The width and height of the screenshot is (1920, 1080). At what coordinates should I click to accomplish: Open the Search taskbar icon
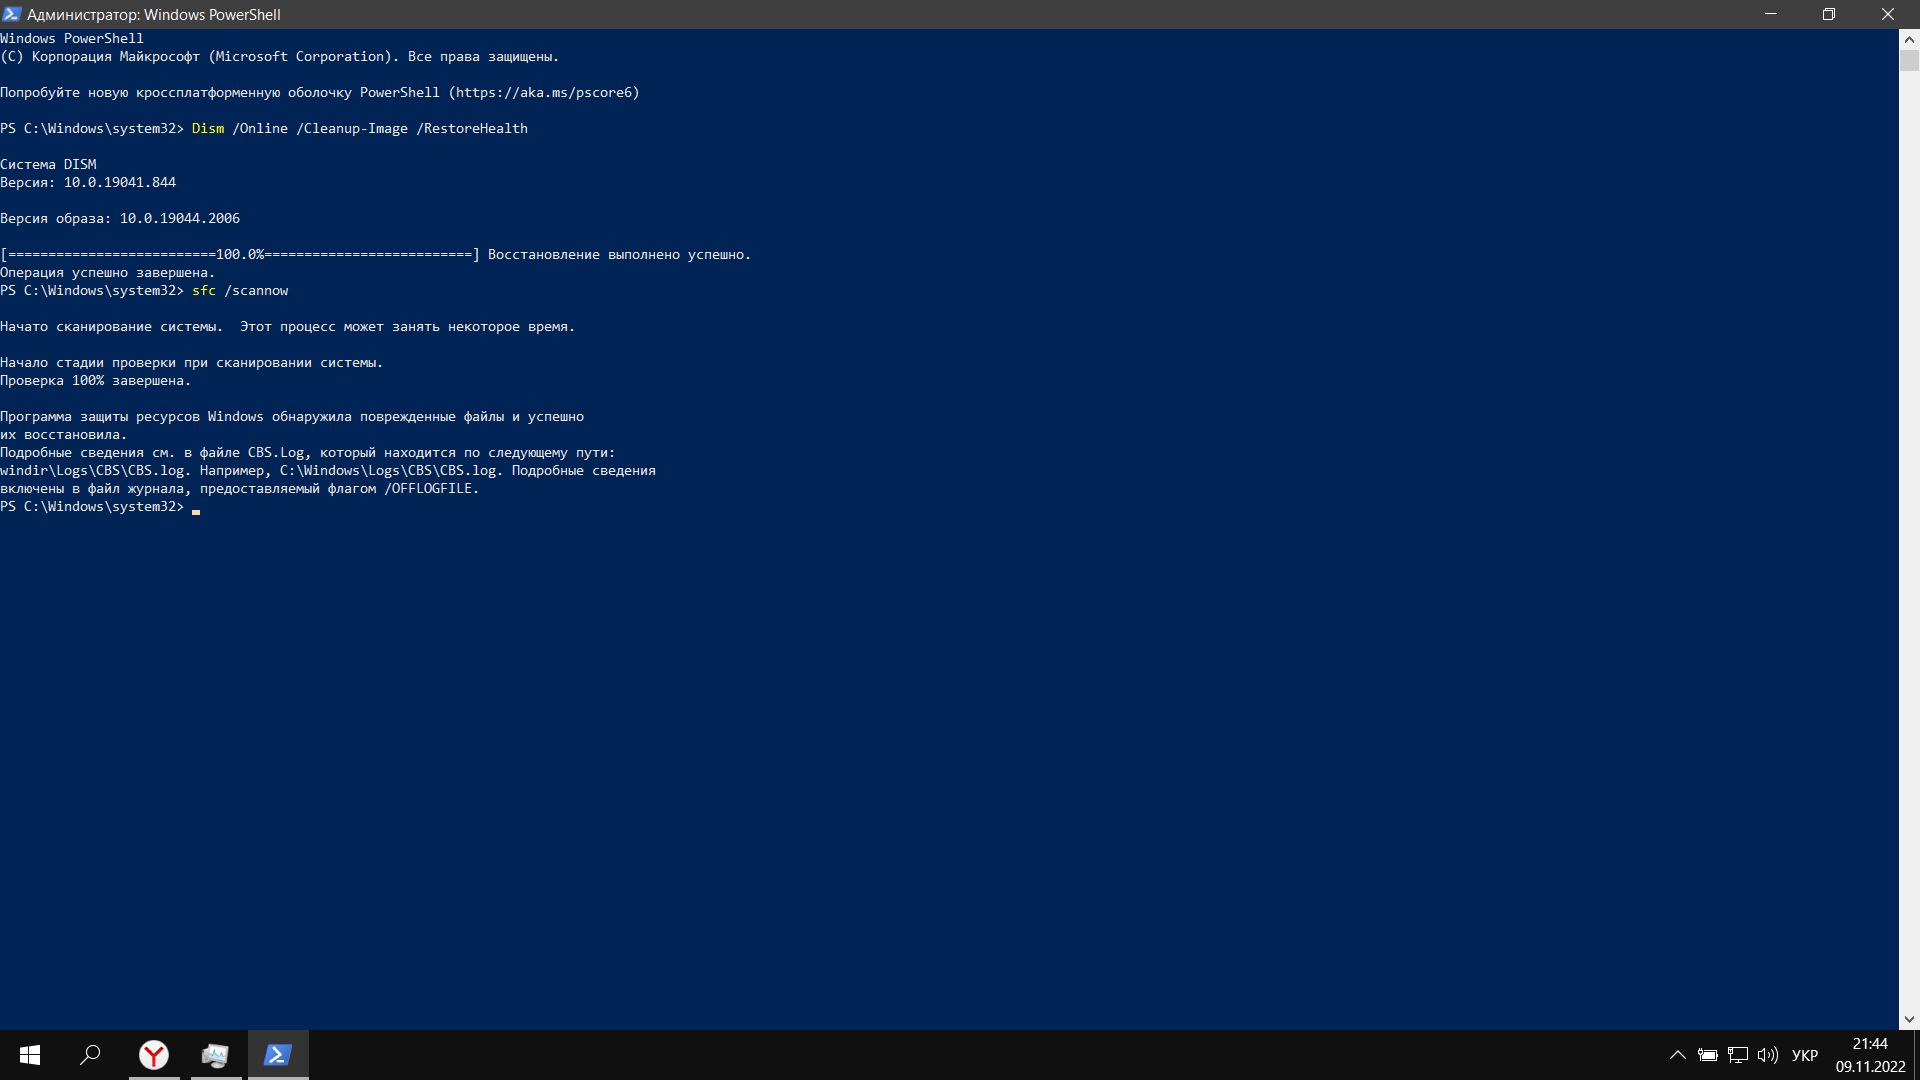tap(92, 1055)
